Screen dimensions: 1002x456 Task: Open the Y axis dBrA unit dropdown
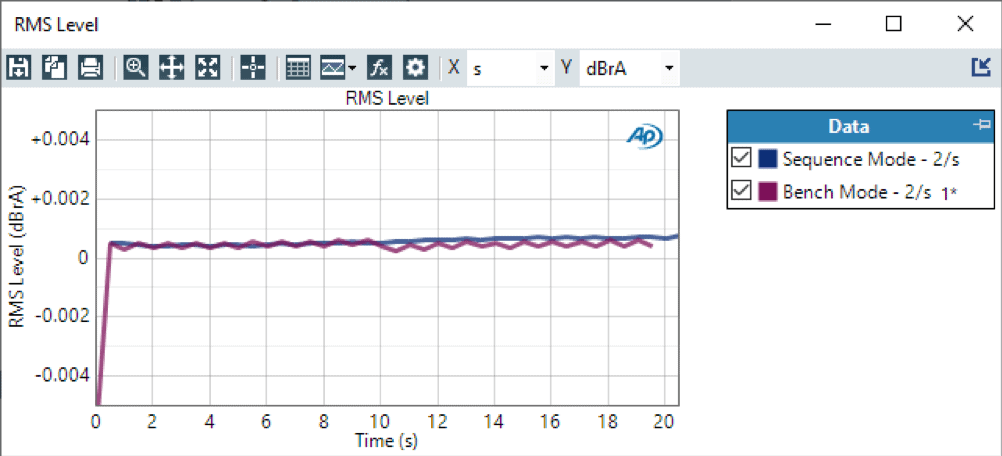point(668,68)
